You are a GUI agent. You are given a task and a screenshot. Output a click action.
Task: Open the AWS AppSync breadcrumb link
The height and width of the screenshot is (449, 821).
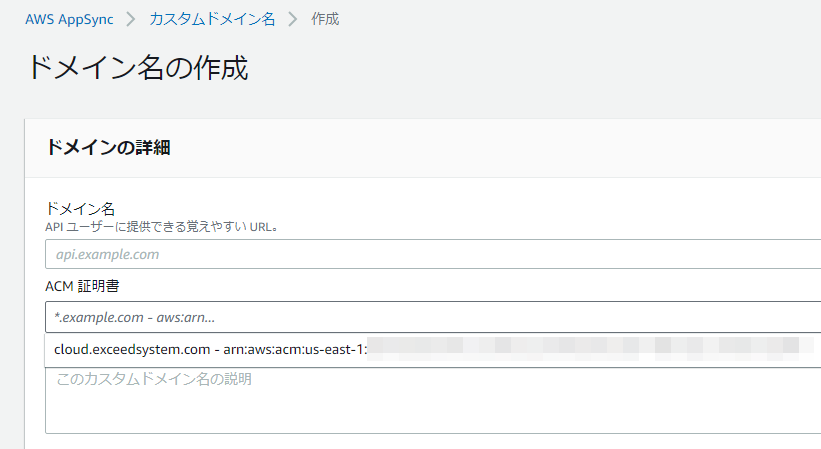(69, 19)
